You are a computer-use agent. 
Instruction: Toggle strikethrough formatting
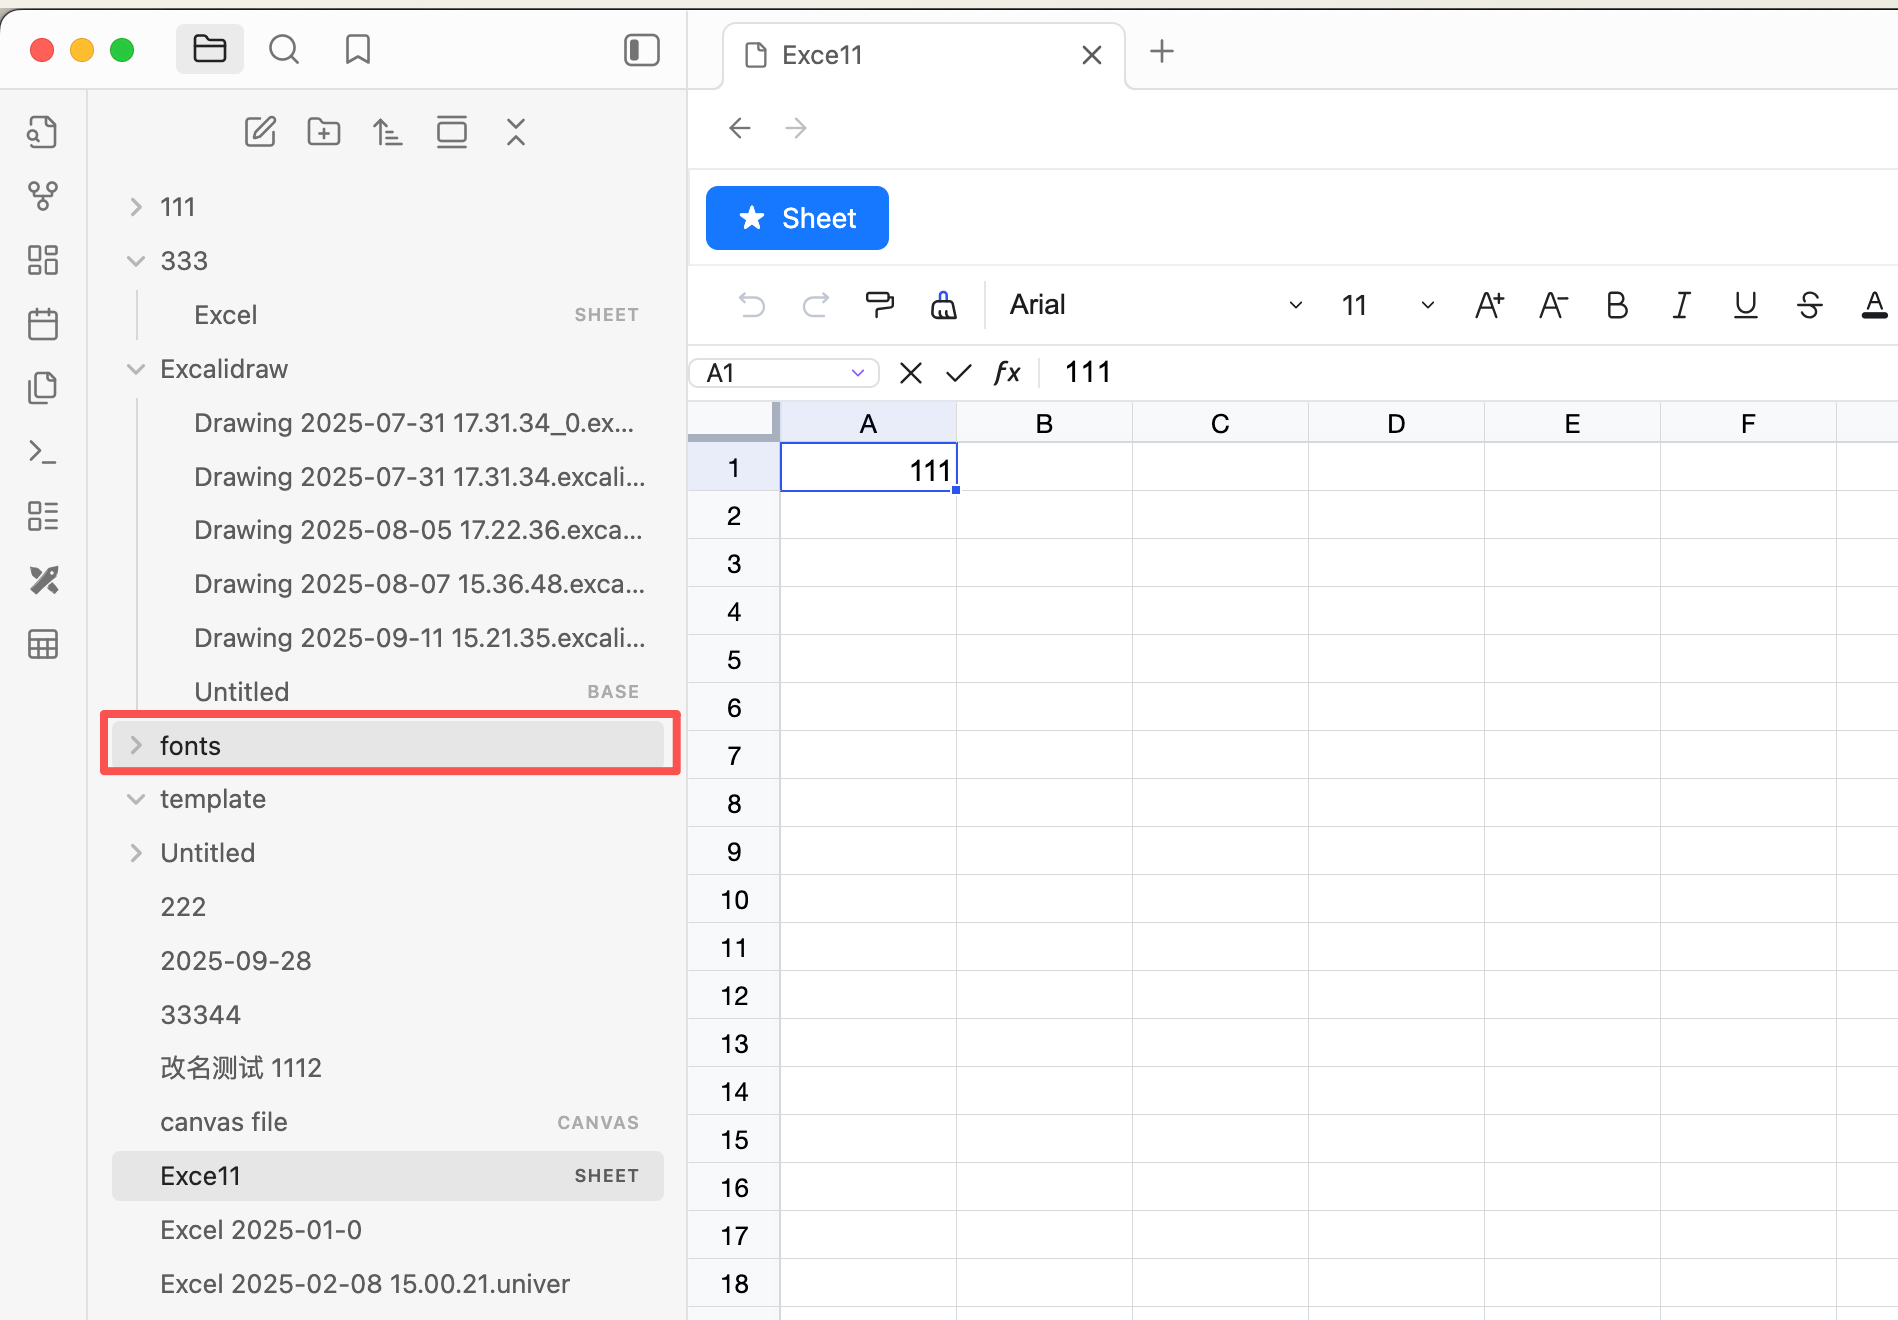(1810, 305)
